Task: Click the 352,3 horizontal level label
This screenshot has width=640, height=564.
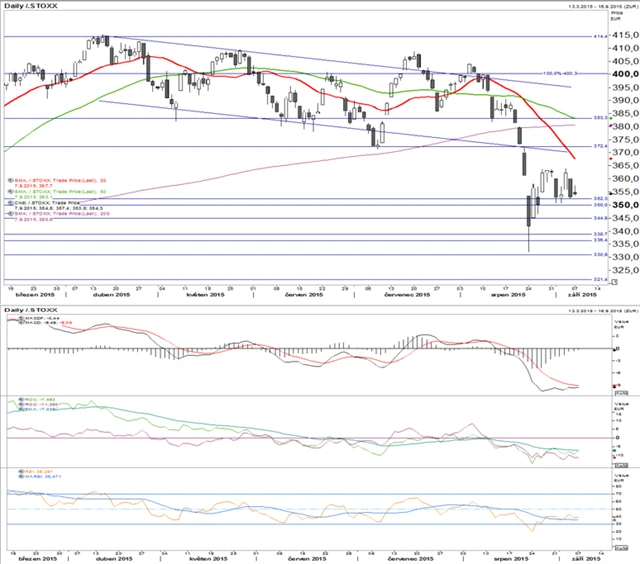Action: tap(600, 198)
